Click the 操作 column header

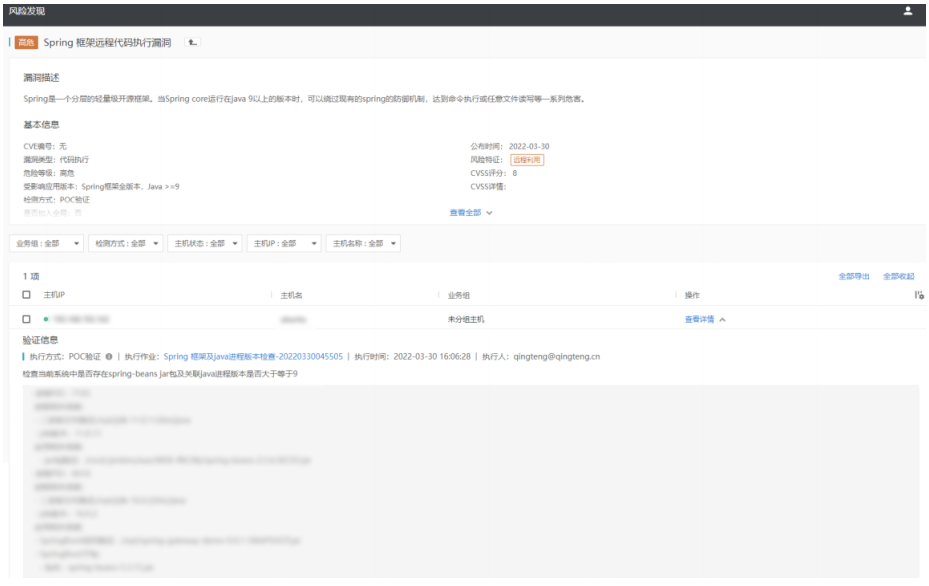tap(692, 295)
